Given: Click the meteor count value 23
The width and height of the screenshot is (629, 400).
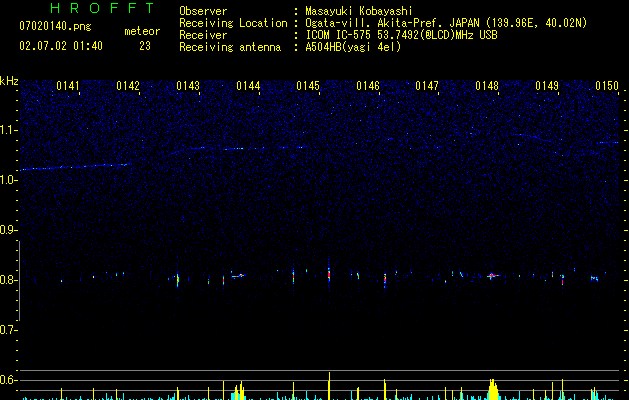Looking at the screenshot, I should (145, 46).
